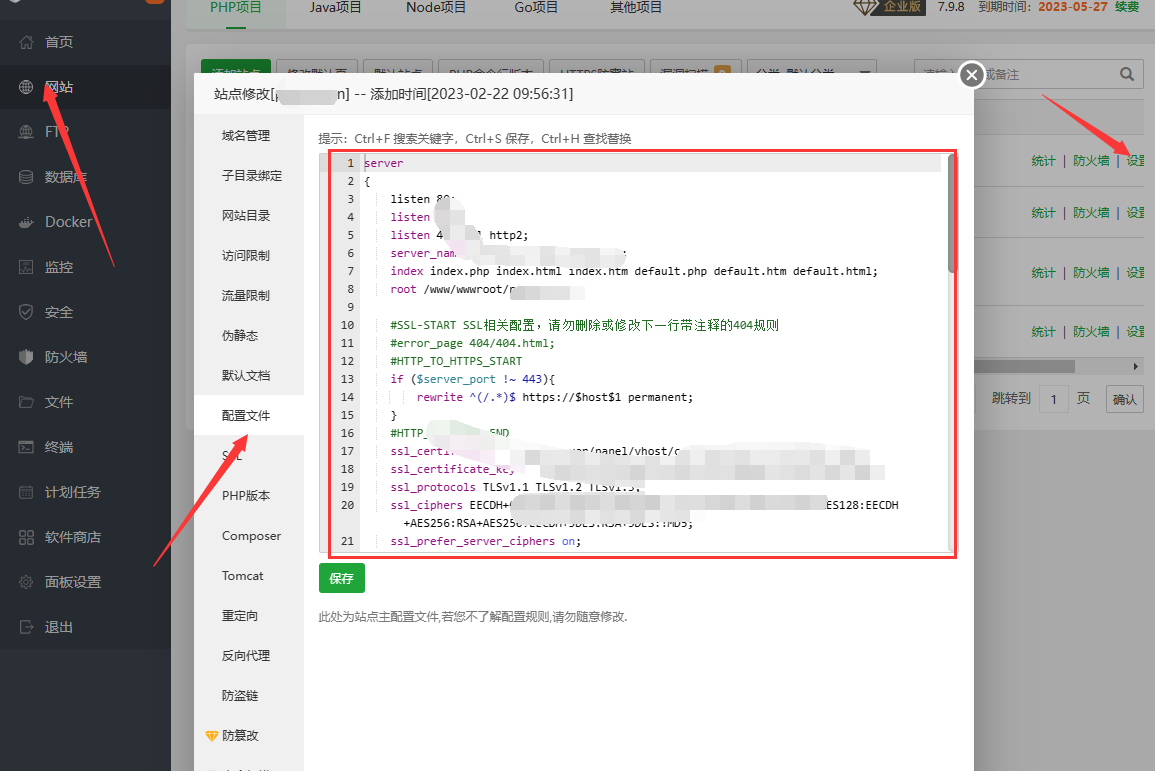Screen dimensions: 1155x771
Task: Close the site modification dialog
Action: [x=972, y=74]
